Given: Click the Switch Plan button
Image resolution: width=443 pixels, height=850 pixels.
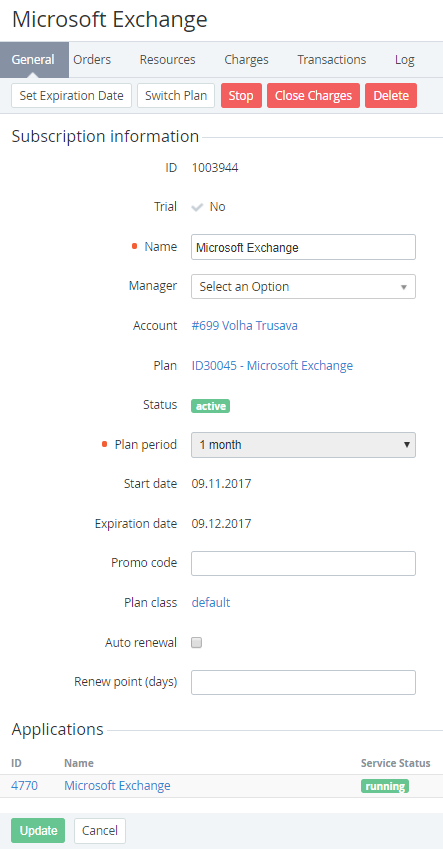Looking at the screenshot, I should (x=176, y=96).
